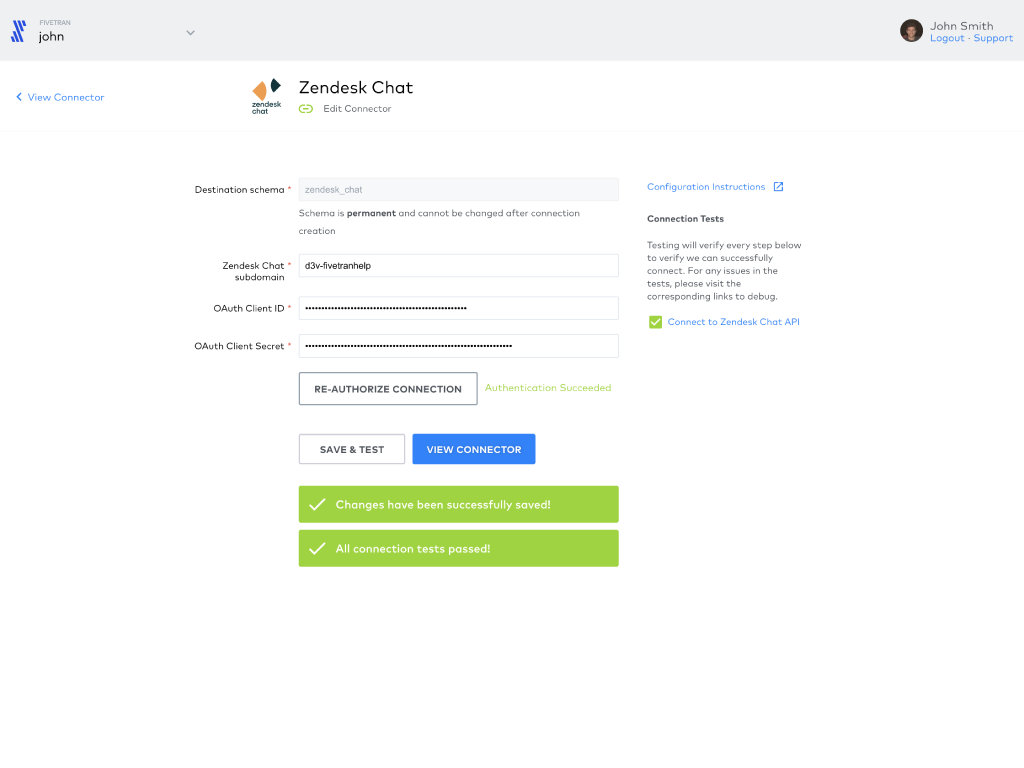Screen dimensions: 1024x768
Task: Click the back chevron before View Connector
Action: pyautogui.click(x=17, y=97)
